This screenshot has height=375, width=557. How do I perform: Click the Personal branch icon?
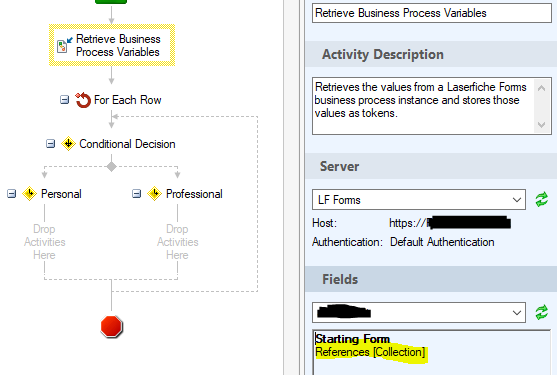pos(29,194)
